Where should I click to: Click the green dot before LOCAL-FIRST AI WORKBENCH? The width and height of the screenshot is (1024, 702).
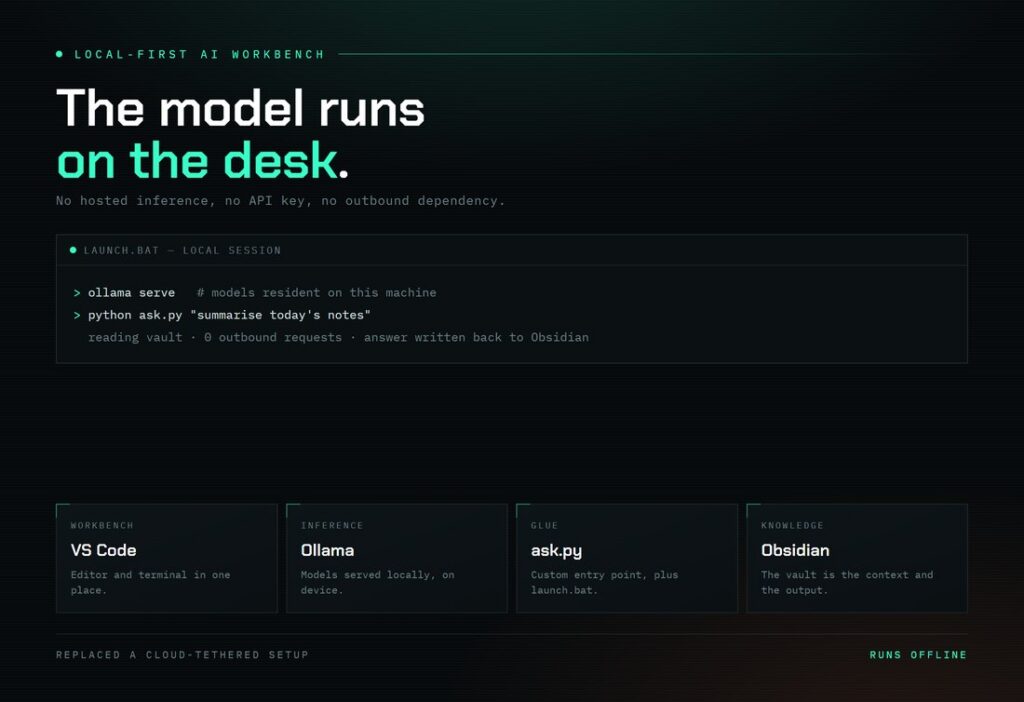click(59, 54)
